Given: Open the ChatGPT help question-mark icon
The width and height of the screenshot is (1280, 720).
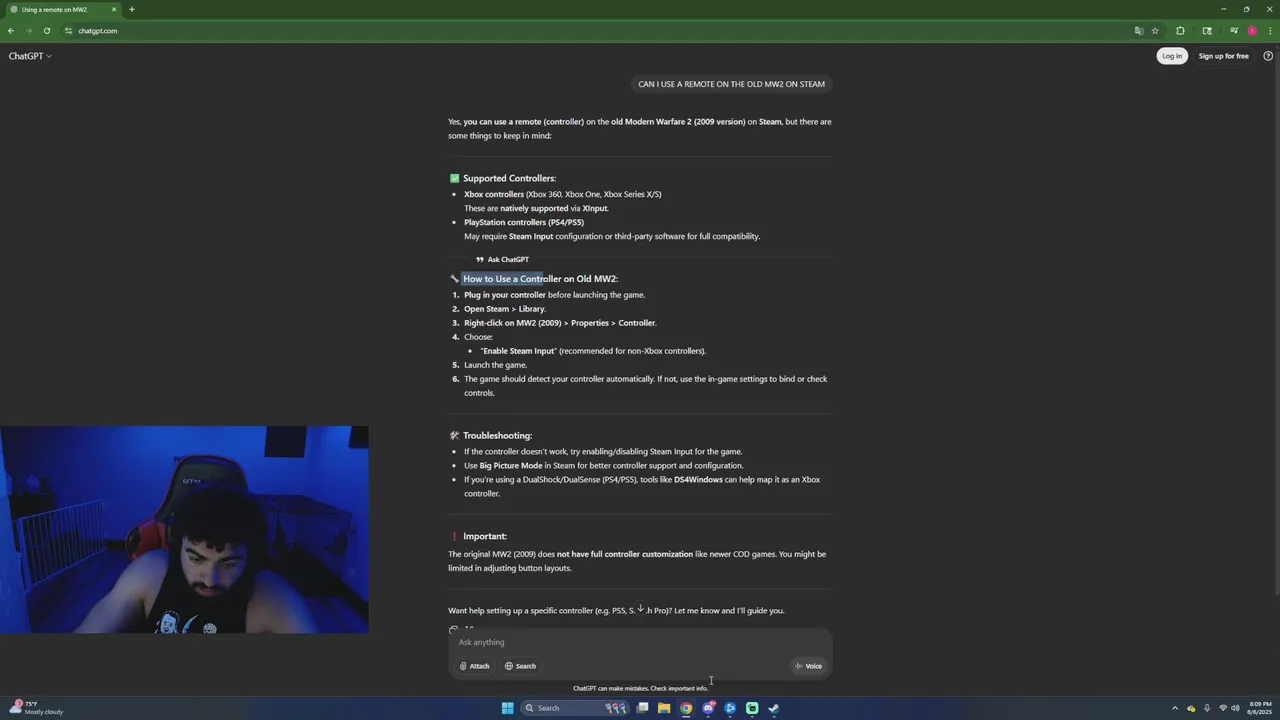Looking at the screenshot, I should [1269, 56].
